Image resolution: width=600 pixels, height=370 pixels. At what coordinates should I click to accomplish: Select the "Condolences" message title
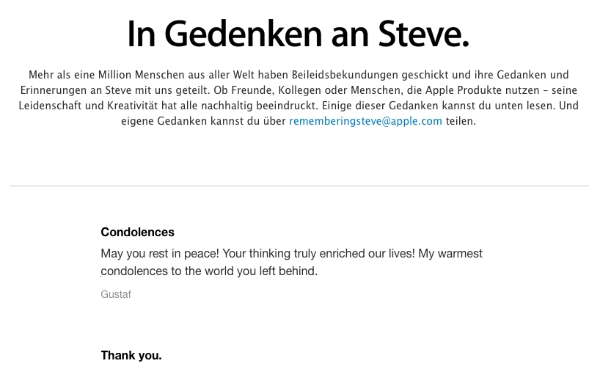pos(137,232)
